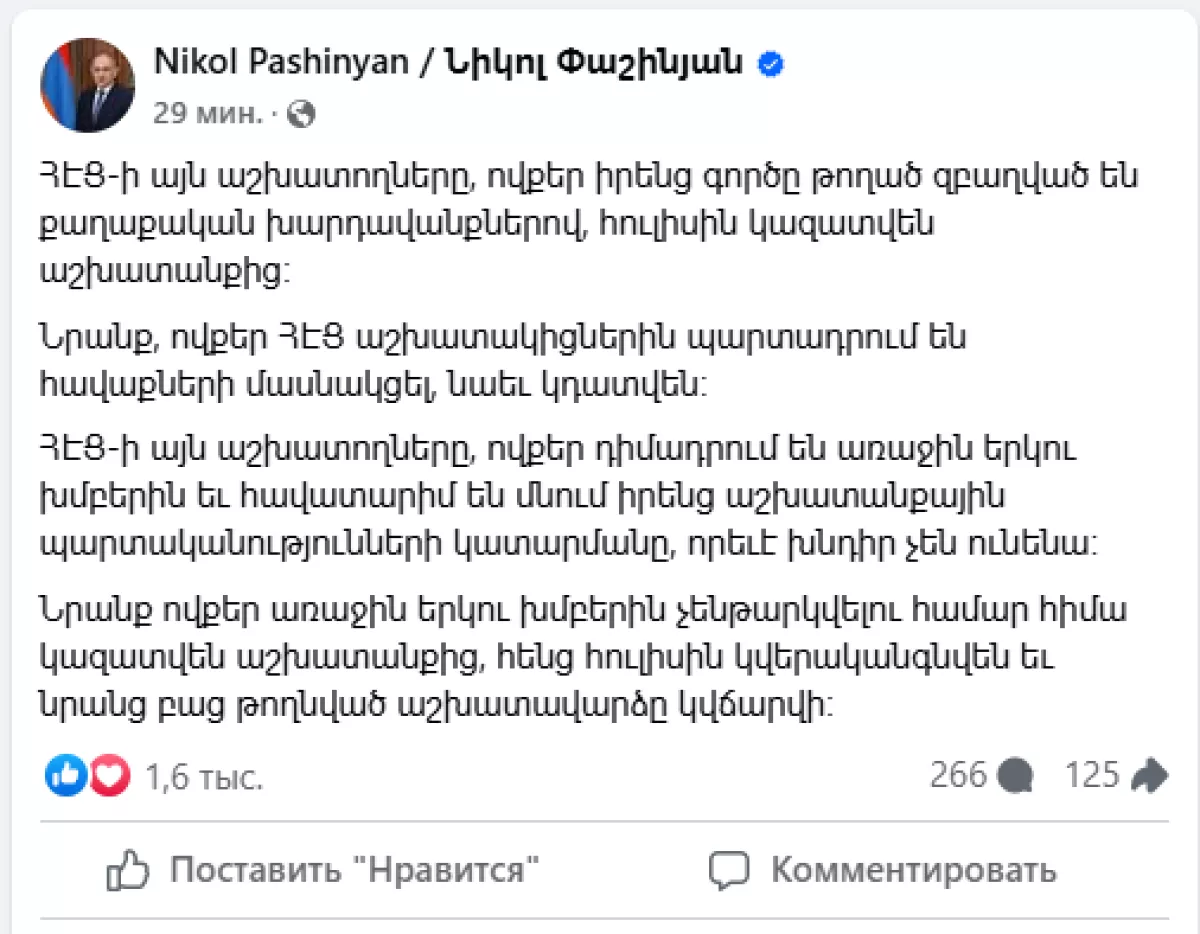1200x934 pixels.
Task: Click the blue like reaction icon
Action: pyautogui.click(x=66, y=775)
